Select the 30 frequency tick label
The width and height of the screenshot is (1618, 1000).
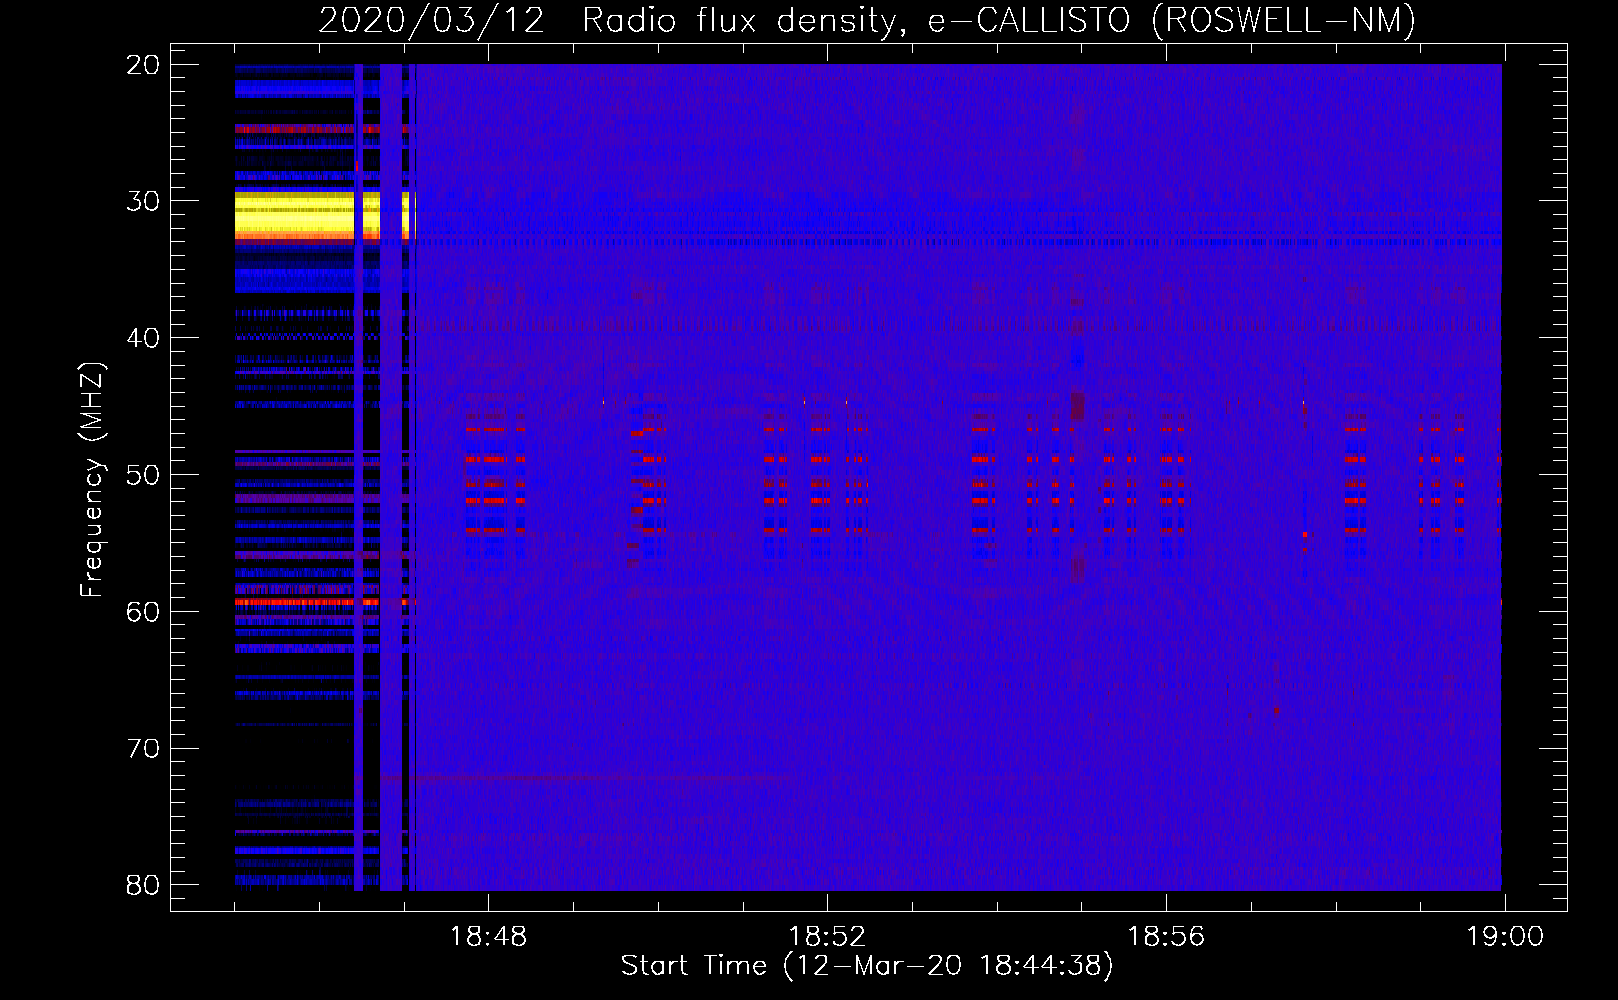tap(143, 201)
